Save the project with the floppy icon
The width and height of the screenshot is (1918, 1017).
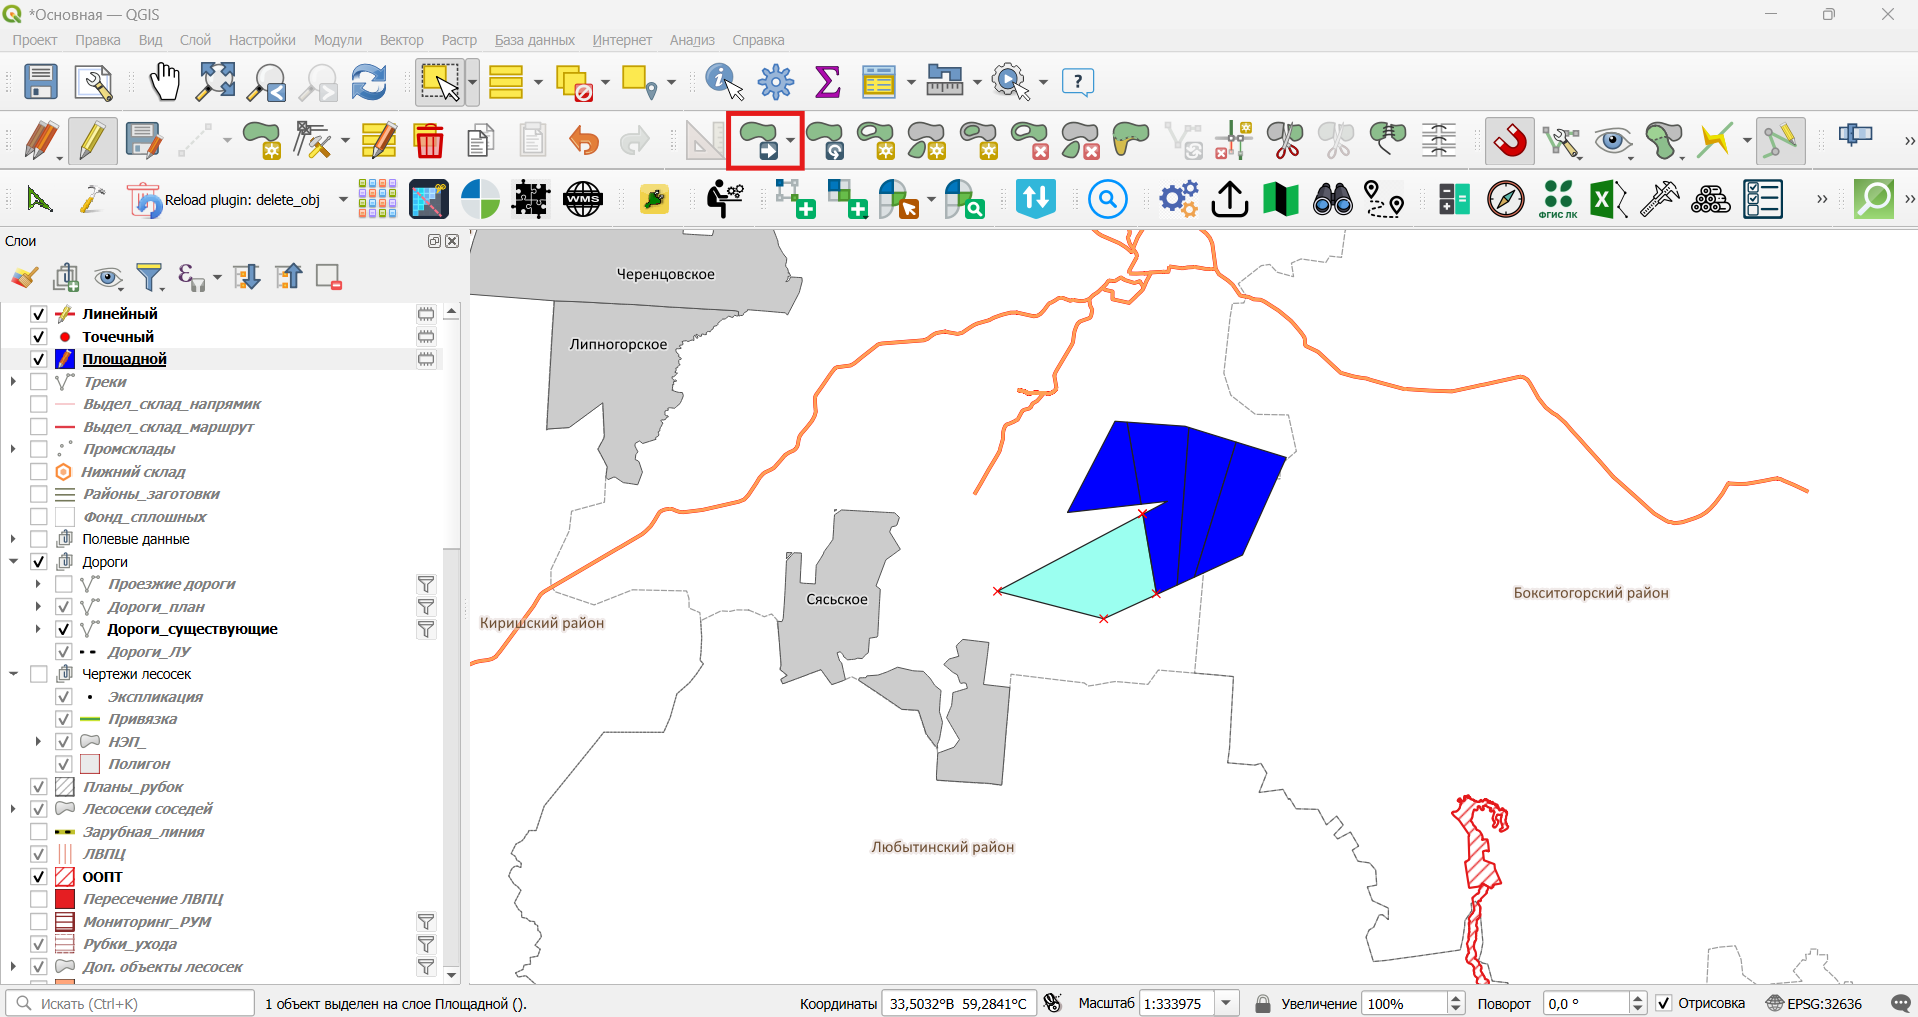click(40, 82)
